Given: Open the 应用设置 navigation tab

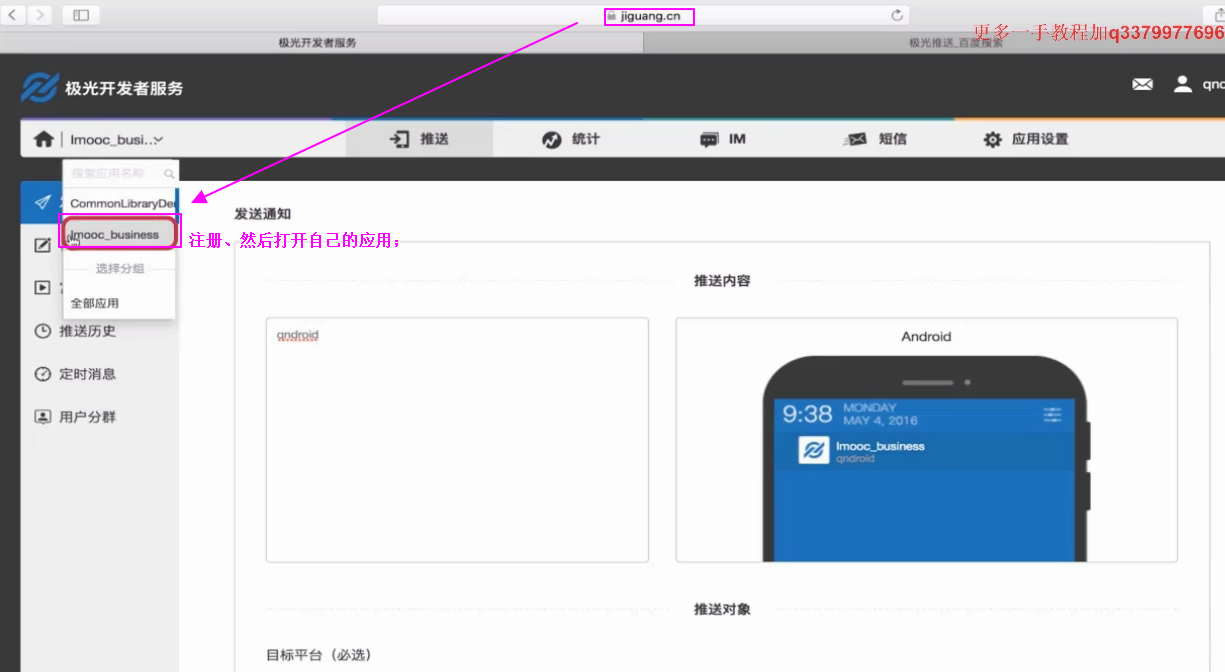Looking at the screenshot, I should 1027,139.
